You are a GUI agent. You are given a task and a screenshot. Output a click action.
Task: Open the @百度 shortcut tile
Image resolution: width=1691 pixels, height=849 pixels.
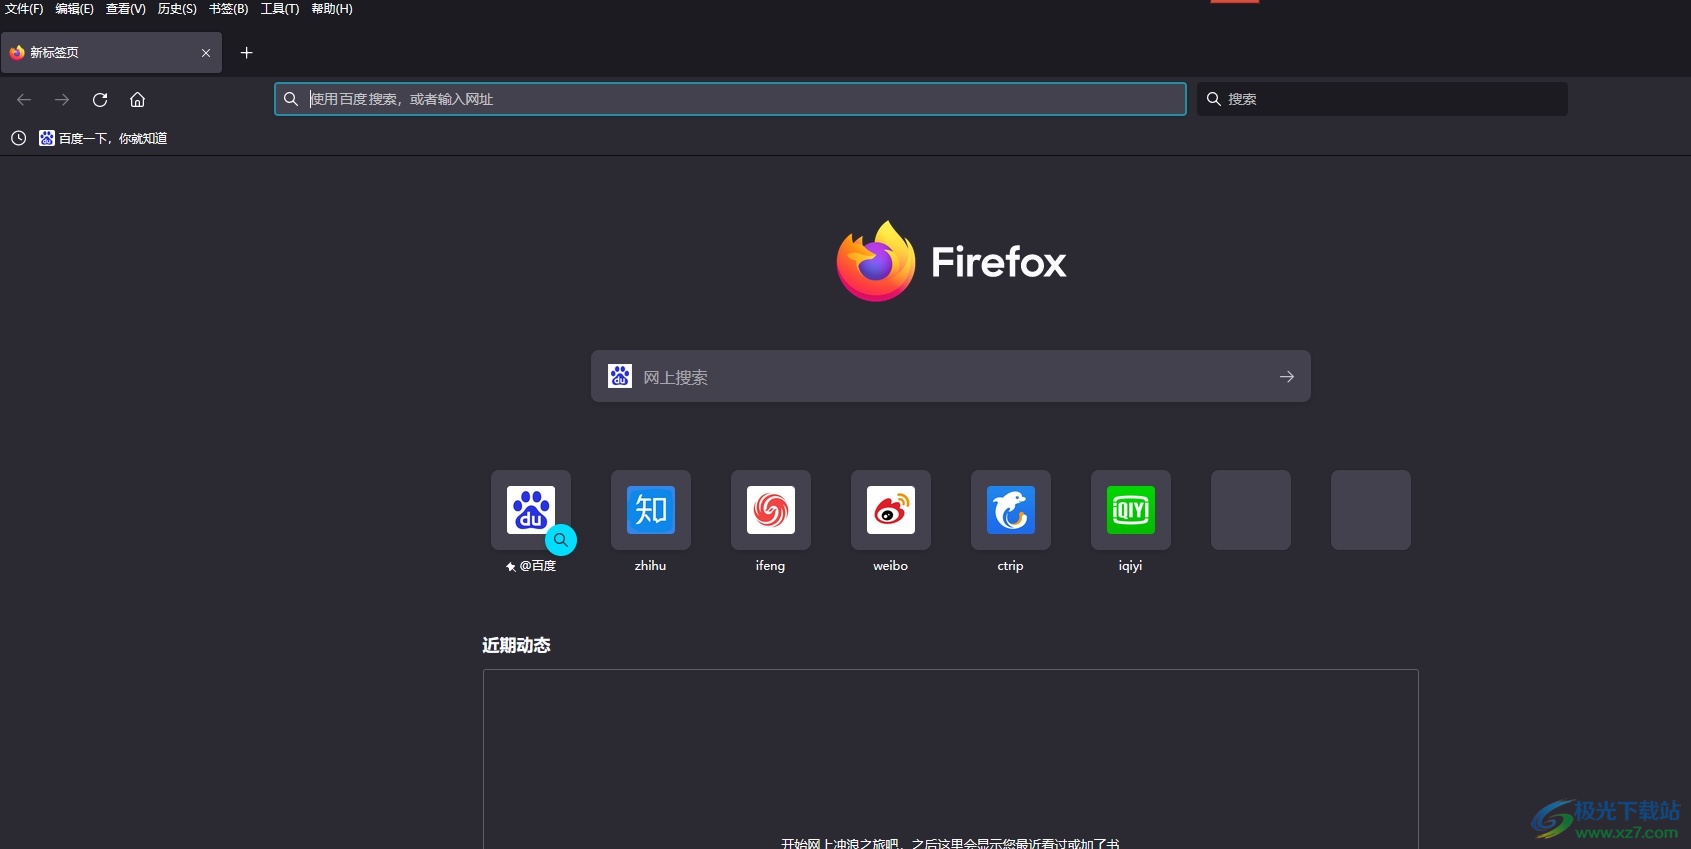531,510
